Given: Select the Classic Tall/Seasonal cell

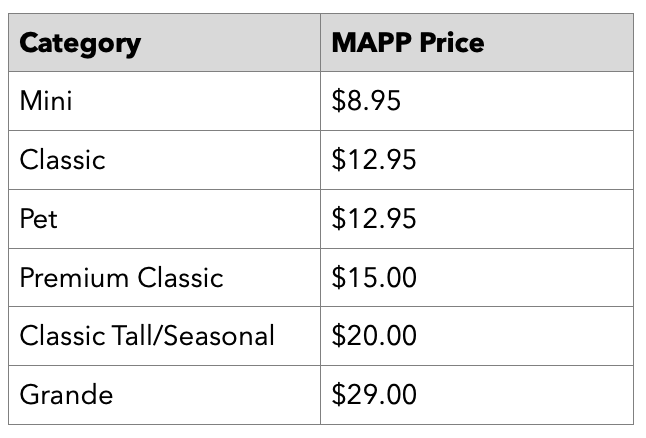Looking at the screenshot, I should tap(164, 336).
